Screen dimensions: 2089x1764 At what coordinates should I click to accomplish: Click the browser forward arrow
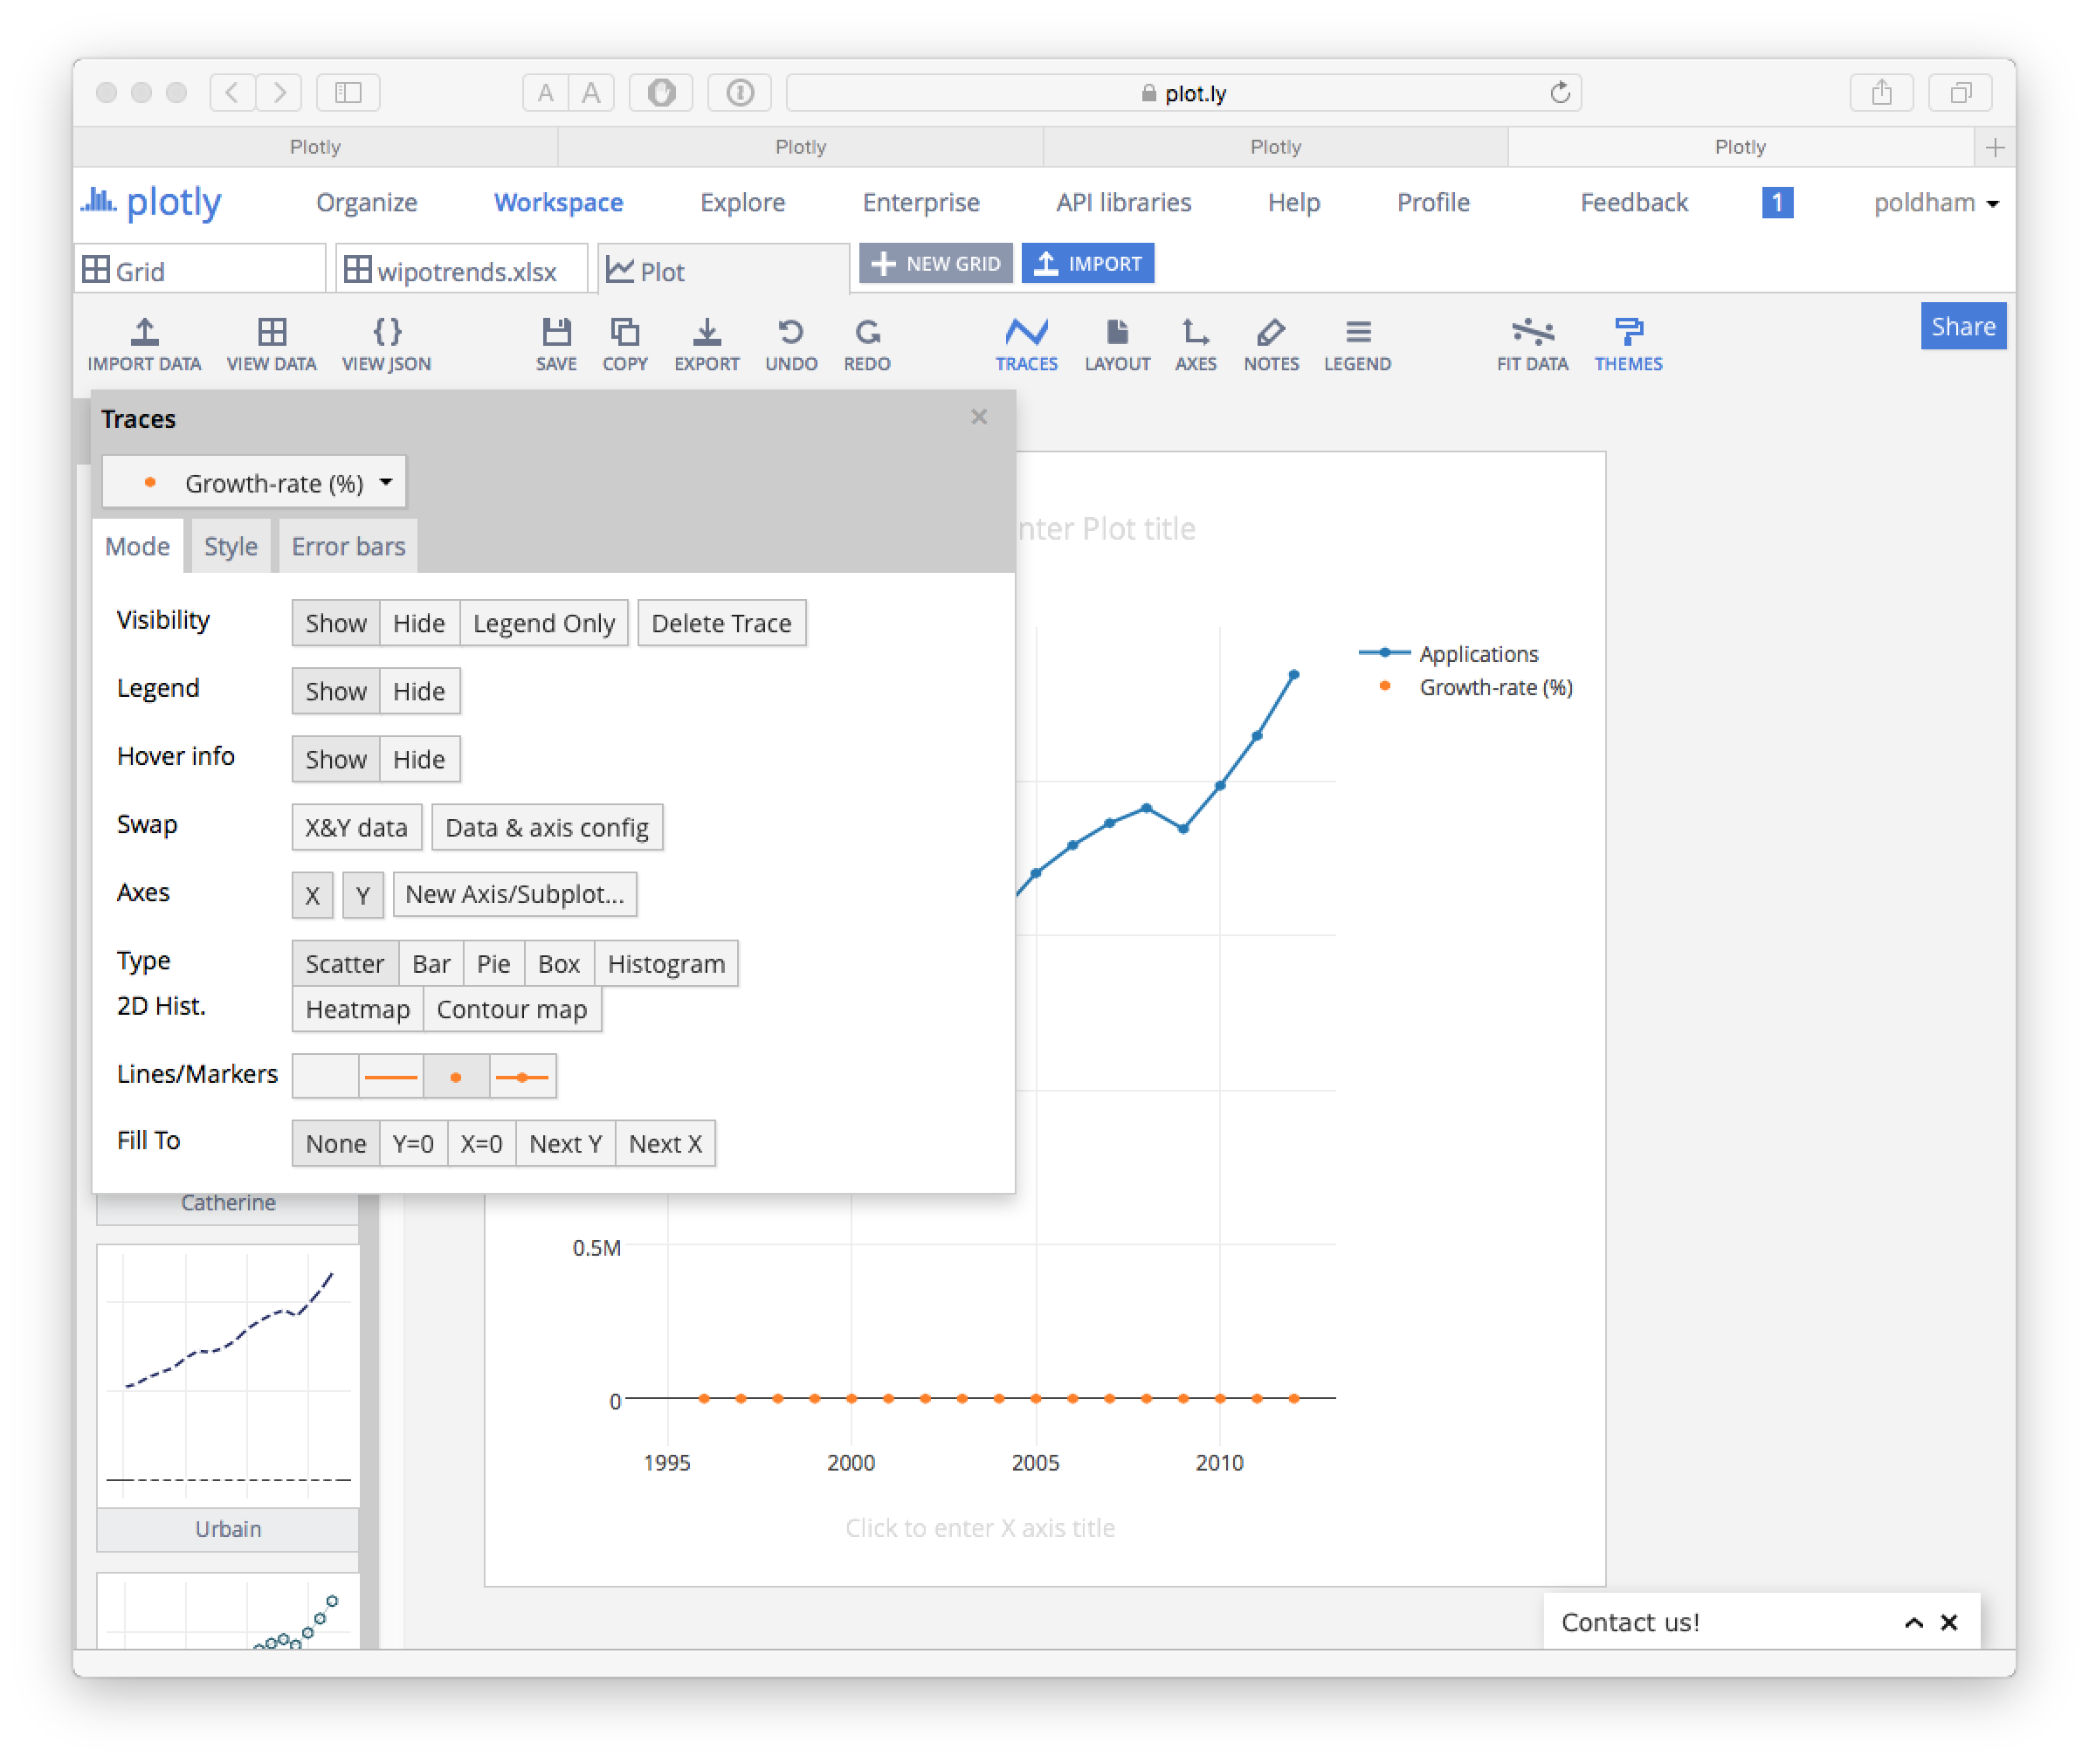click(x=279, y=93)
